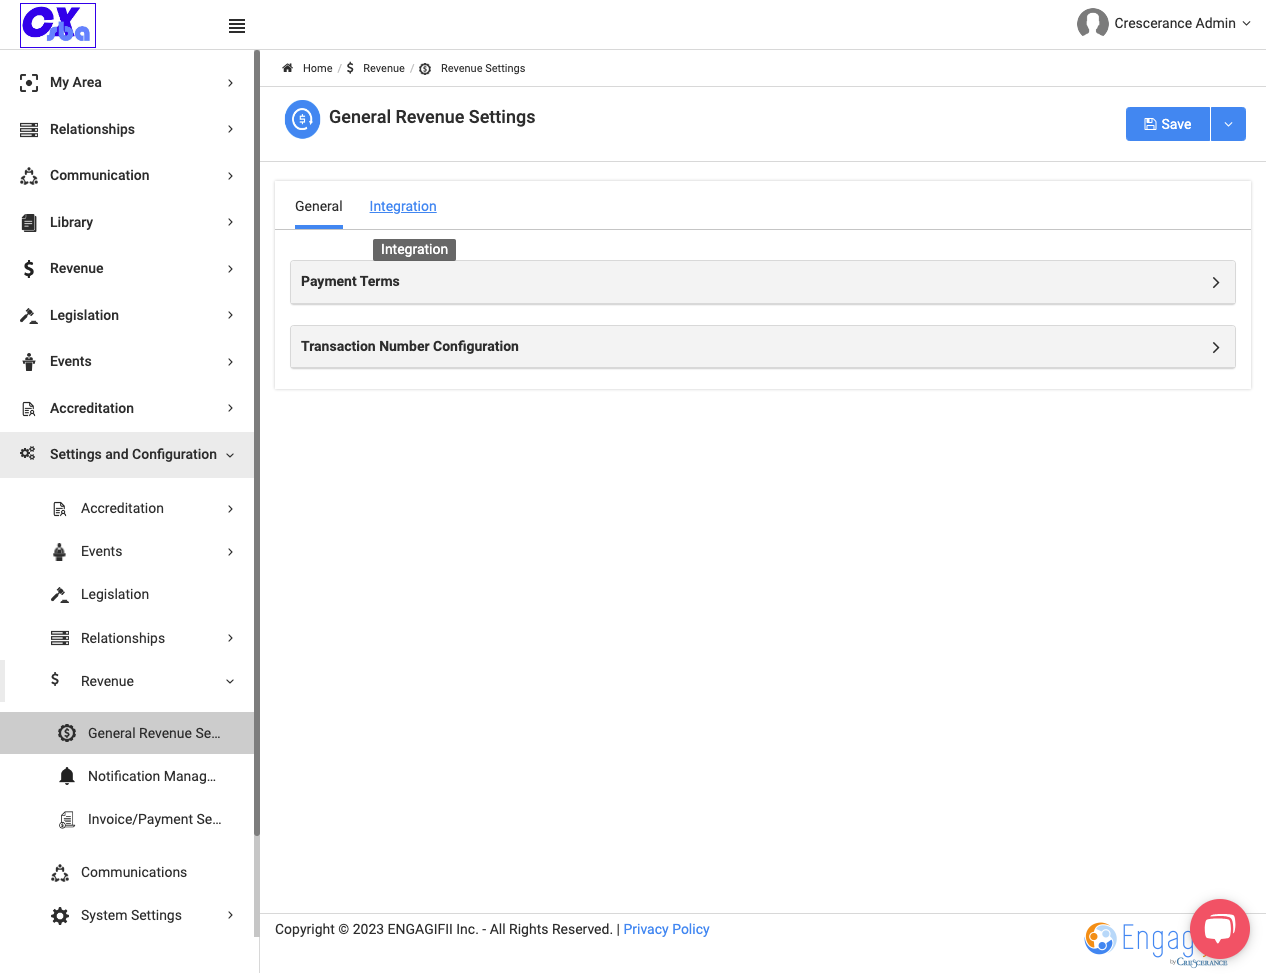Go to Home breadcrumb link
Image resolution: width=1266 pixels, height=975 pixels.
pos(317,68)
